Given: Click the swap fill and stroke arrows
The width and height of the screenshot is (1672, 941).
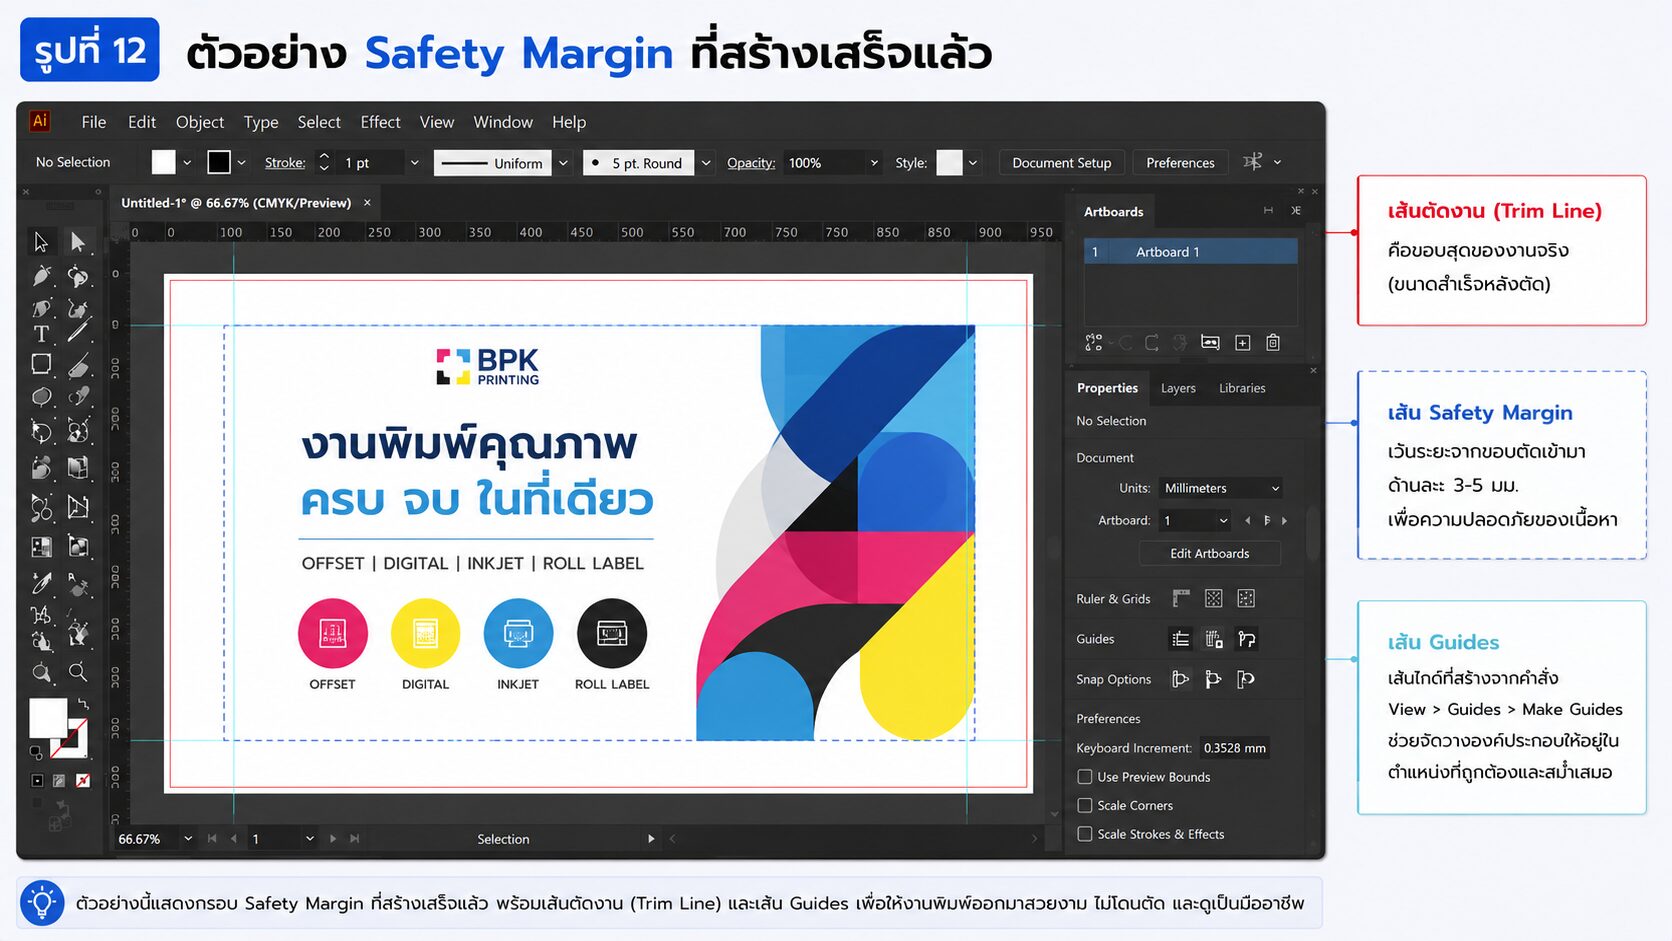Looking at the screenshot, I should pos(84,704).
